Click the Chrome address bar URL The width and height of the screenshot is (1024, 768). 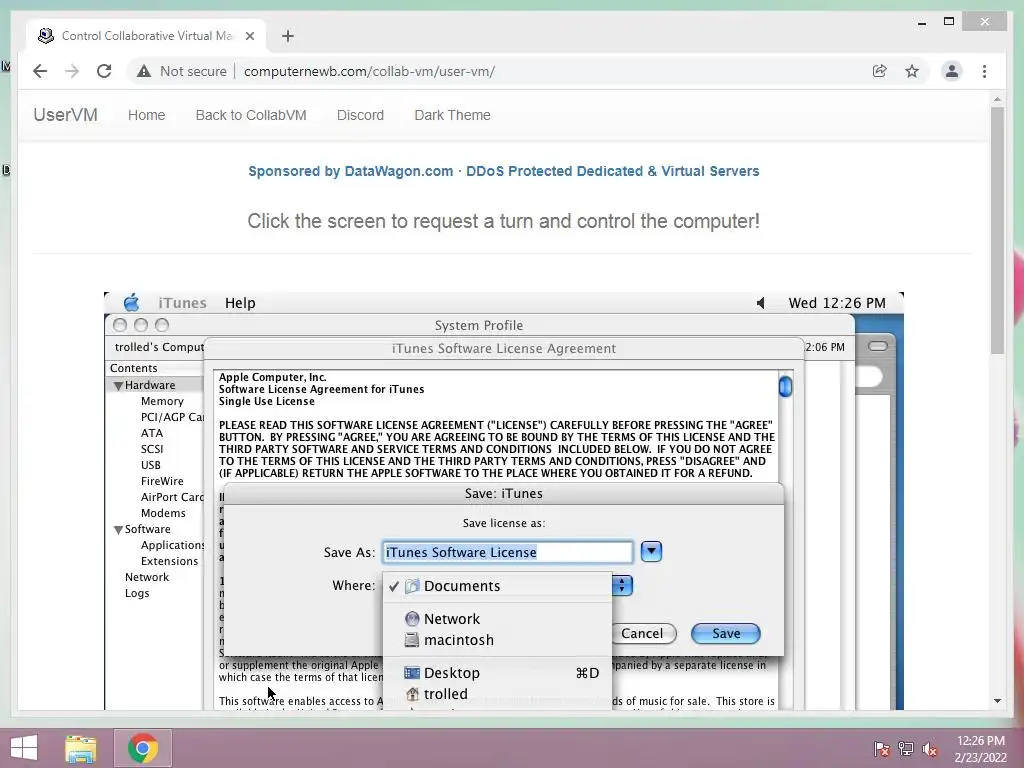[370, 71]
